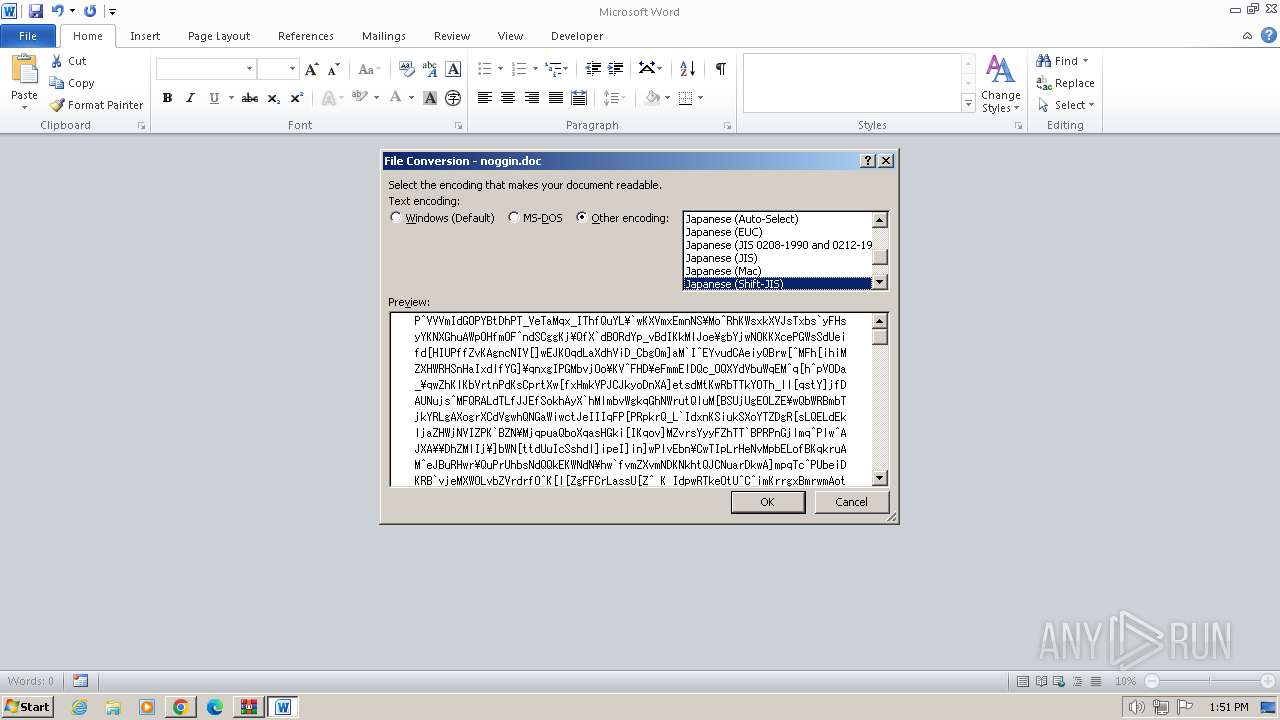1280x720 pixels.
Task: Click Words: 0 in status bar
Action: coord(30,681)
